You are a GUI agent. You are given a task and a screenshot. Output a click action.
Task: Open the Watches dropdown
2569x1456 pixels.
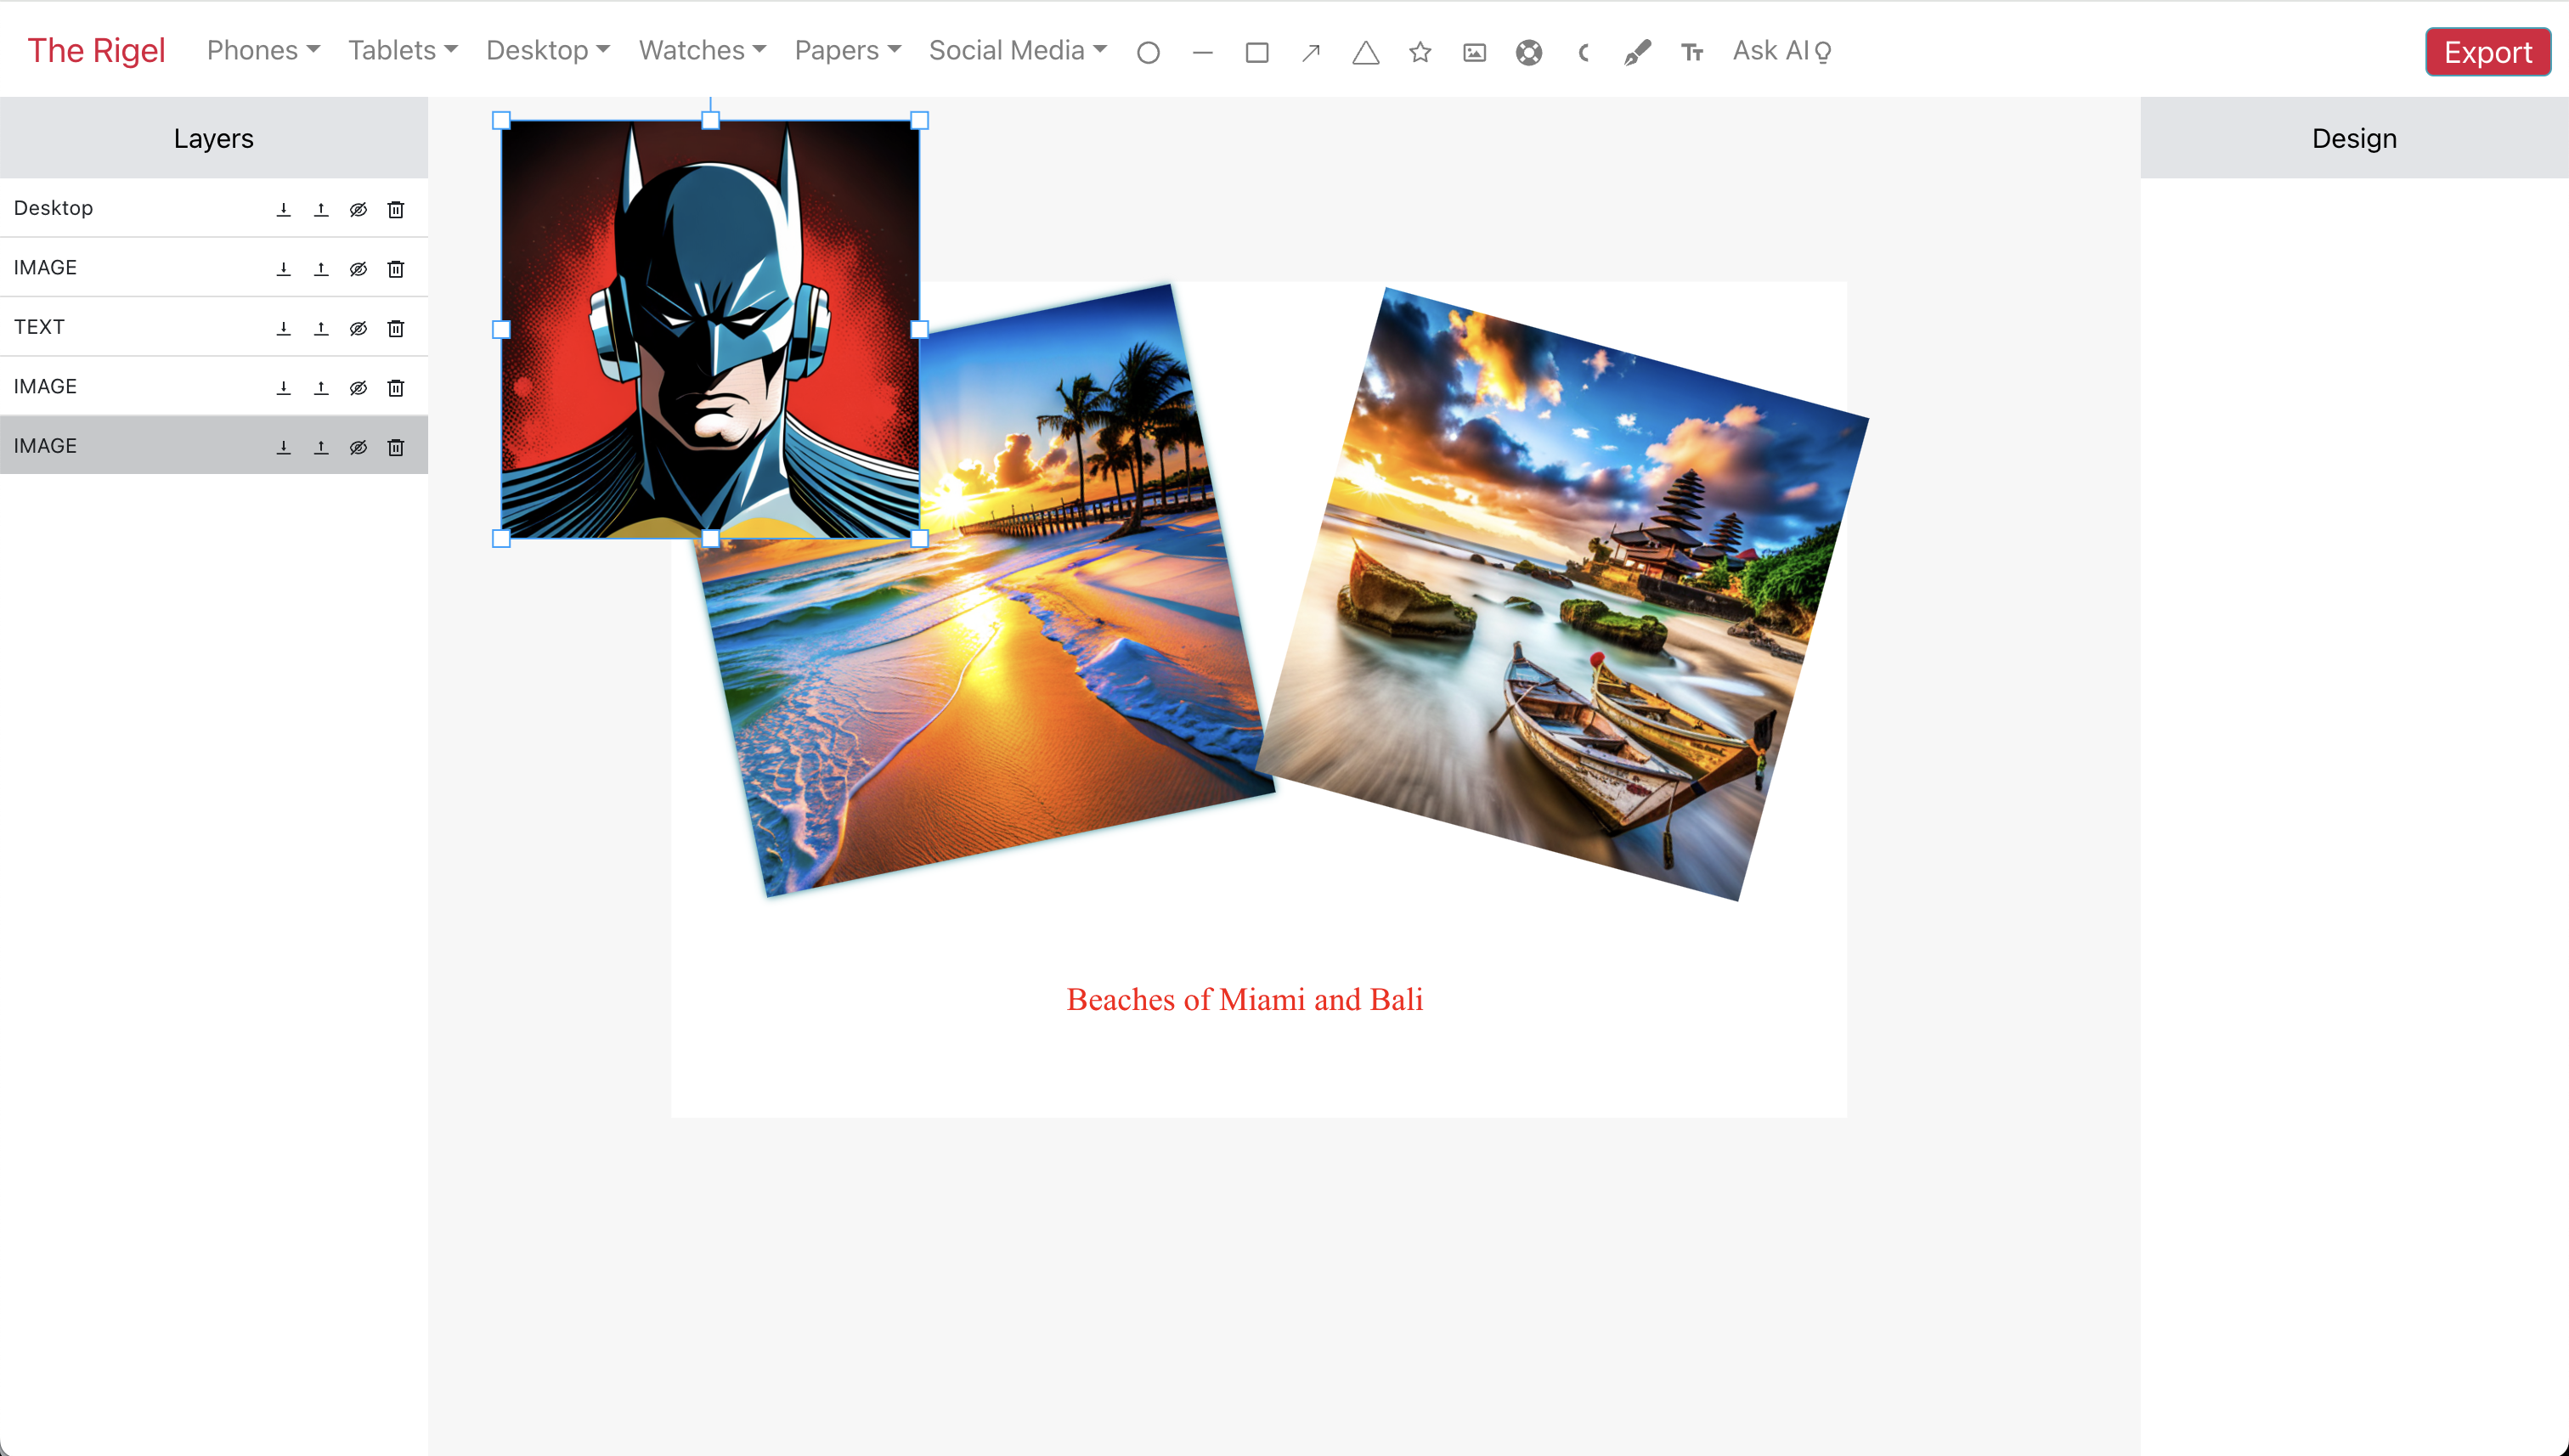702,50
